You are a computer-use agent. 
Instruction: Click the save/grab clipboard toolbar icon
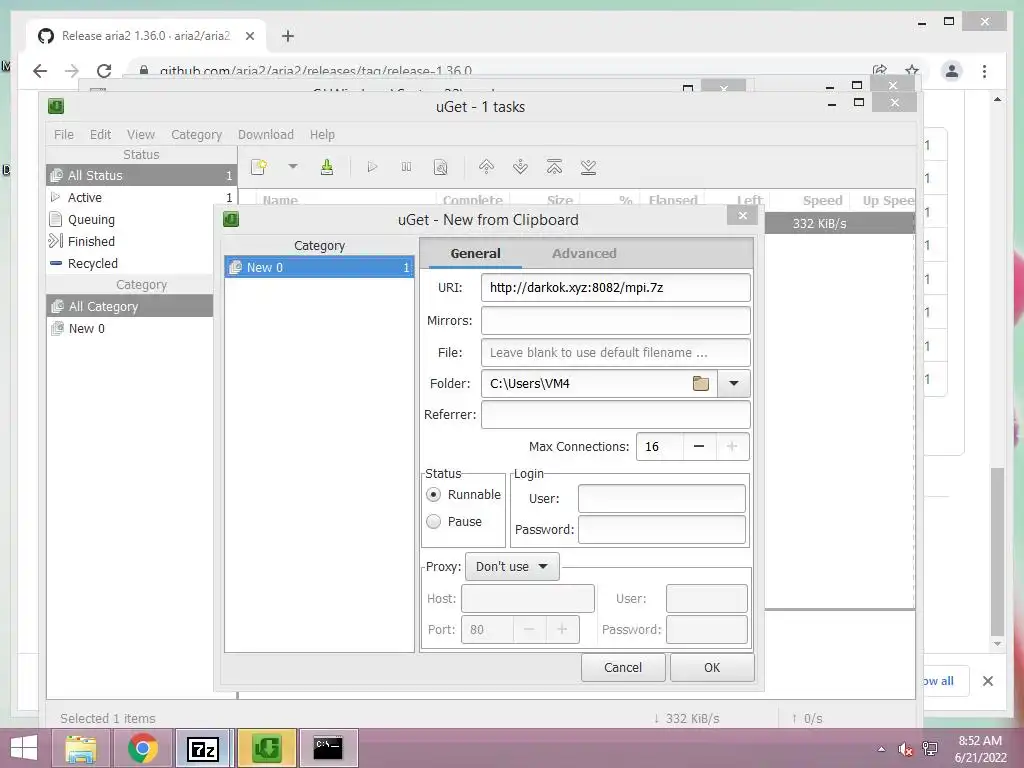tap(327, 167)
